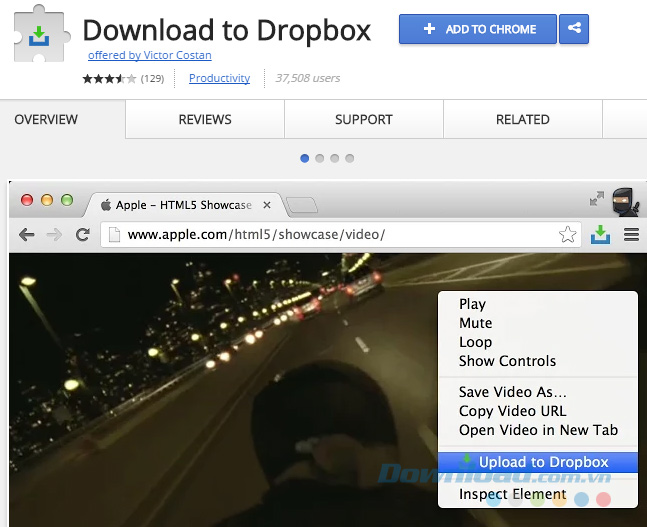Click the Download to Dropbox puzzle-piece icon

coord(41,34)
